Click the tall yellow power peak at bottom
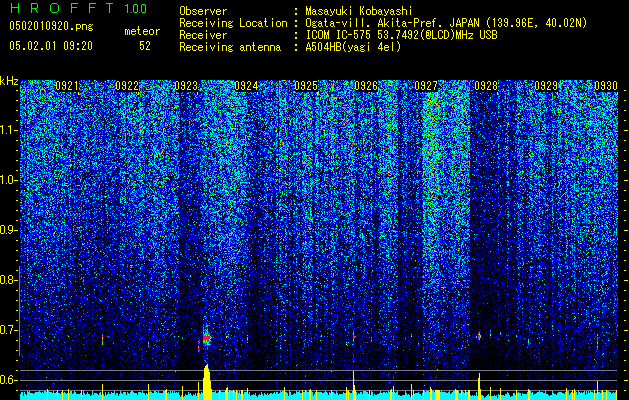 [x=207, y=382]
